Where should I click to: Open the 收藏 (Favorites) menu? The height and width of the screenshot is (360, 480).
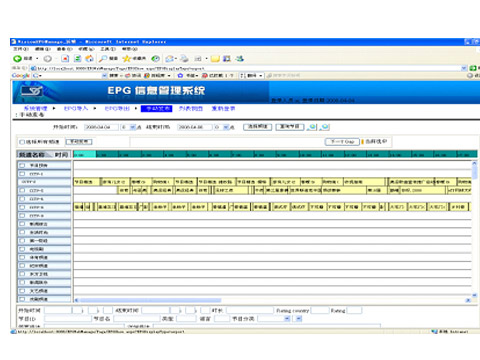(86, 49)
